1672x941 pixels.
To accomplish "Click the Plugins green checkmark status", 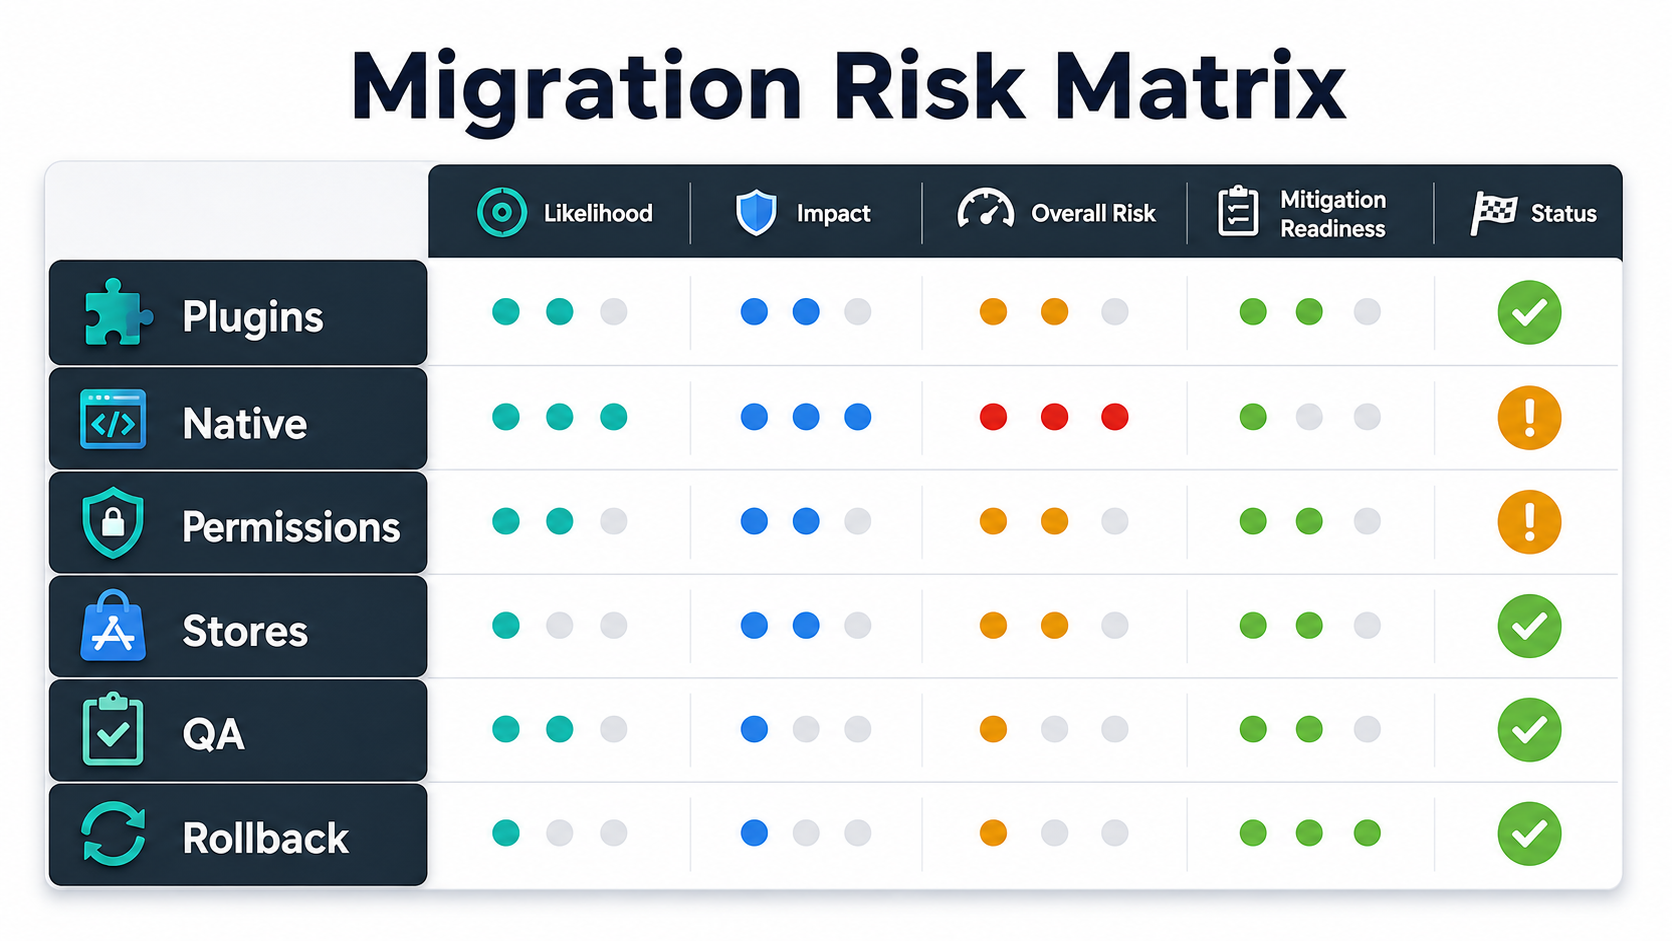I will pos(1529,313).
